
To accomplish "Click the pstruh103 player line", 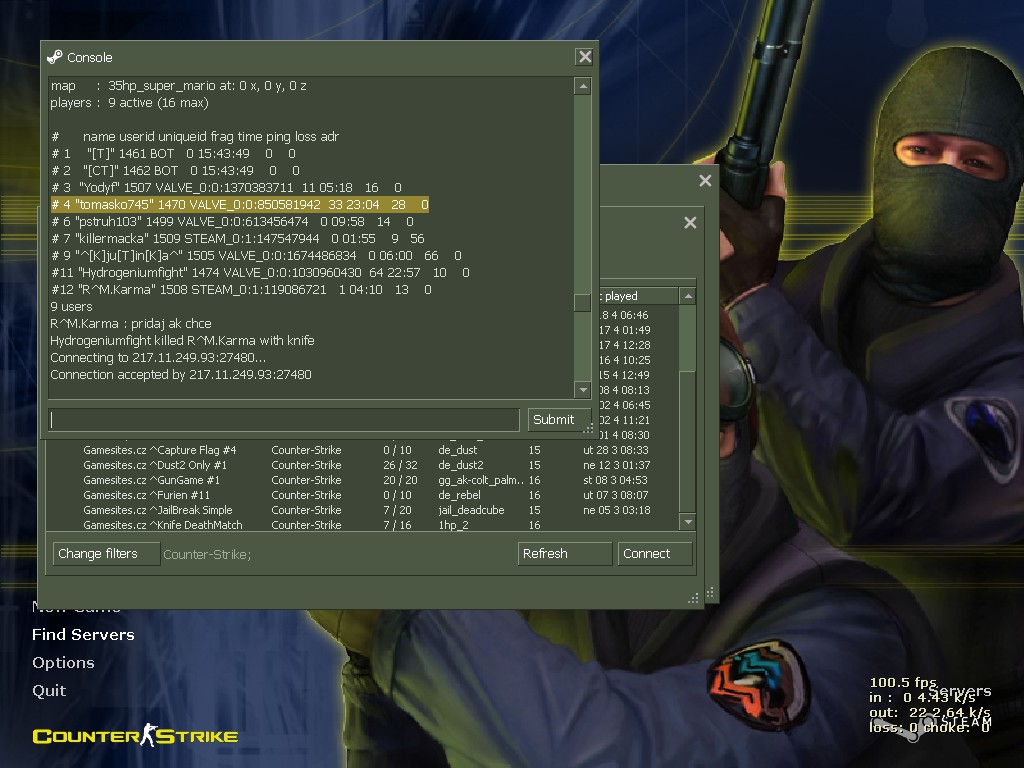I will (232, 221).
